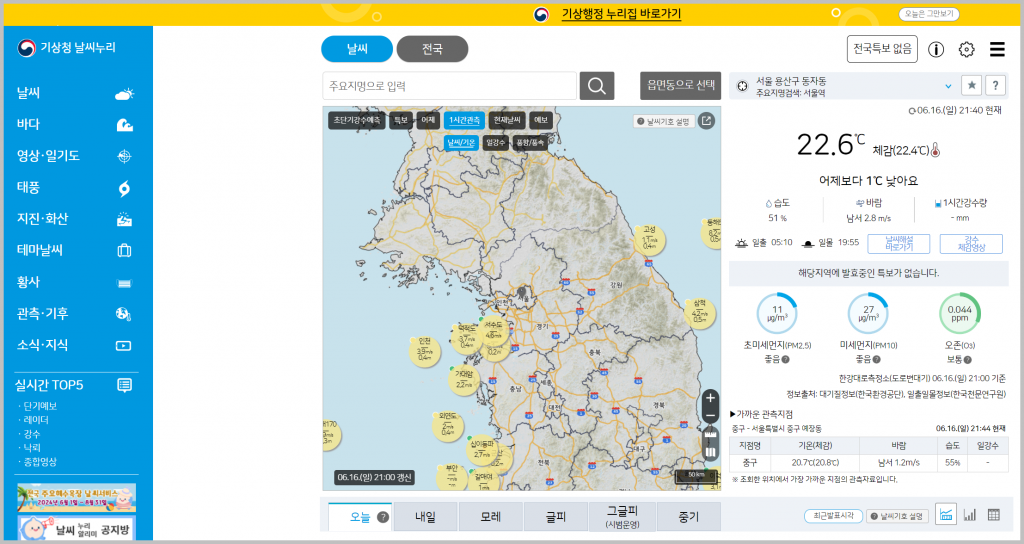
Task: Open the 오늘 forecast tab
Action: point(360,517)
